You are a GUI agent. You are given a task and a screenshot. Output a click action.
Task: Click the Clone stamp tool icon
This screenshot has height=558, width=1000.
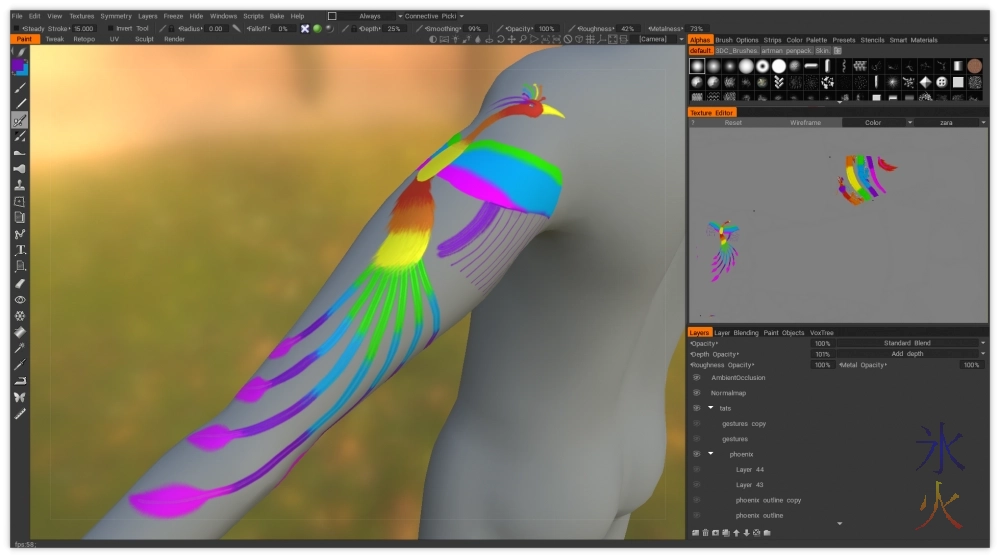pos(20,185)
